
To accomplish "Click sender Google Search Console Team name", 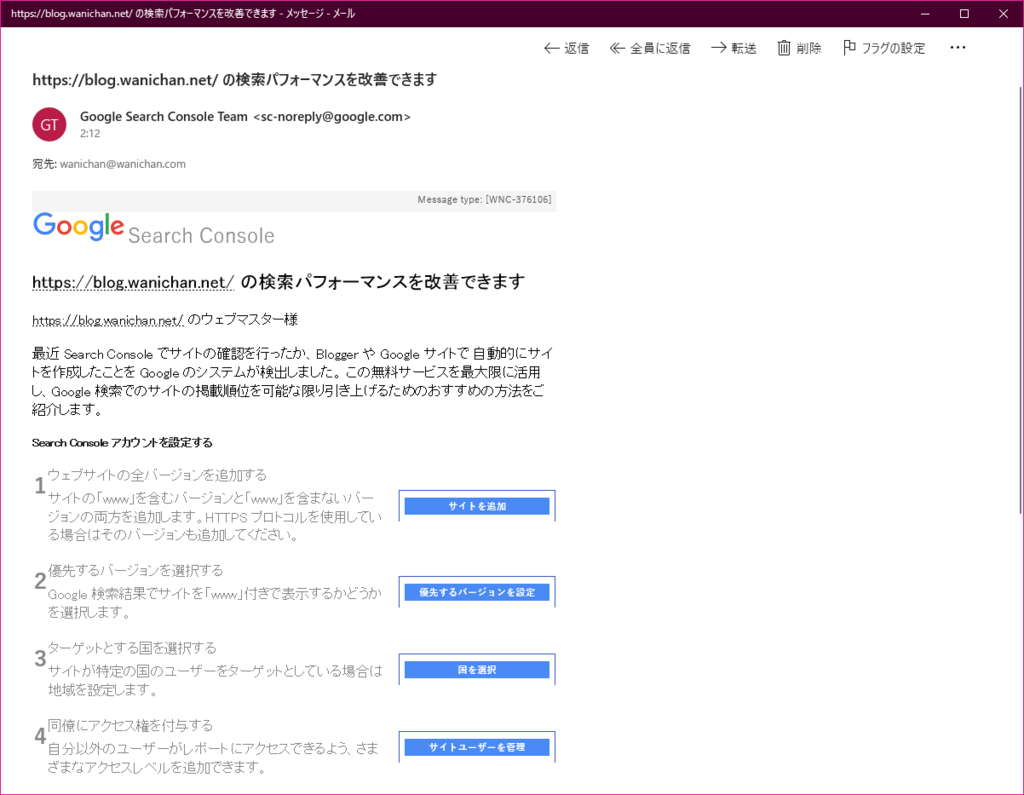I will 163,116.
